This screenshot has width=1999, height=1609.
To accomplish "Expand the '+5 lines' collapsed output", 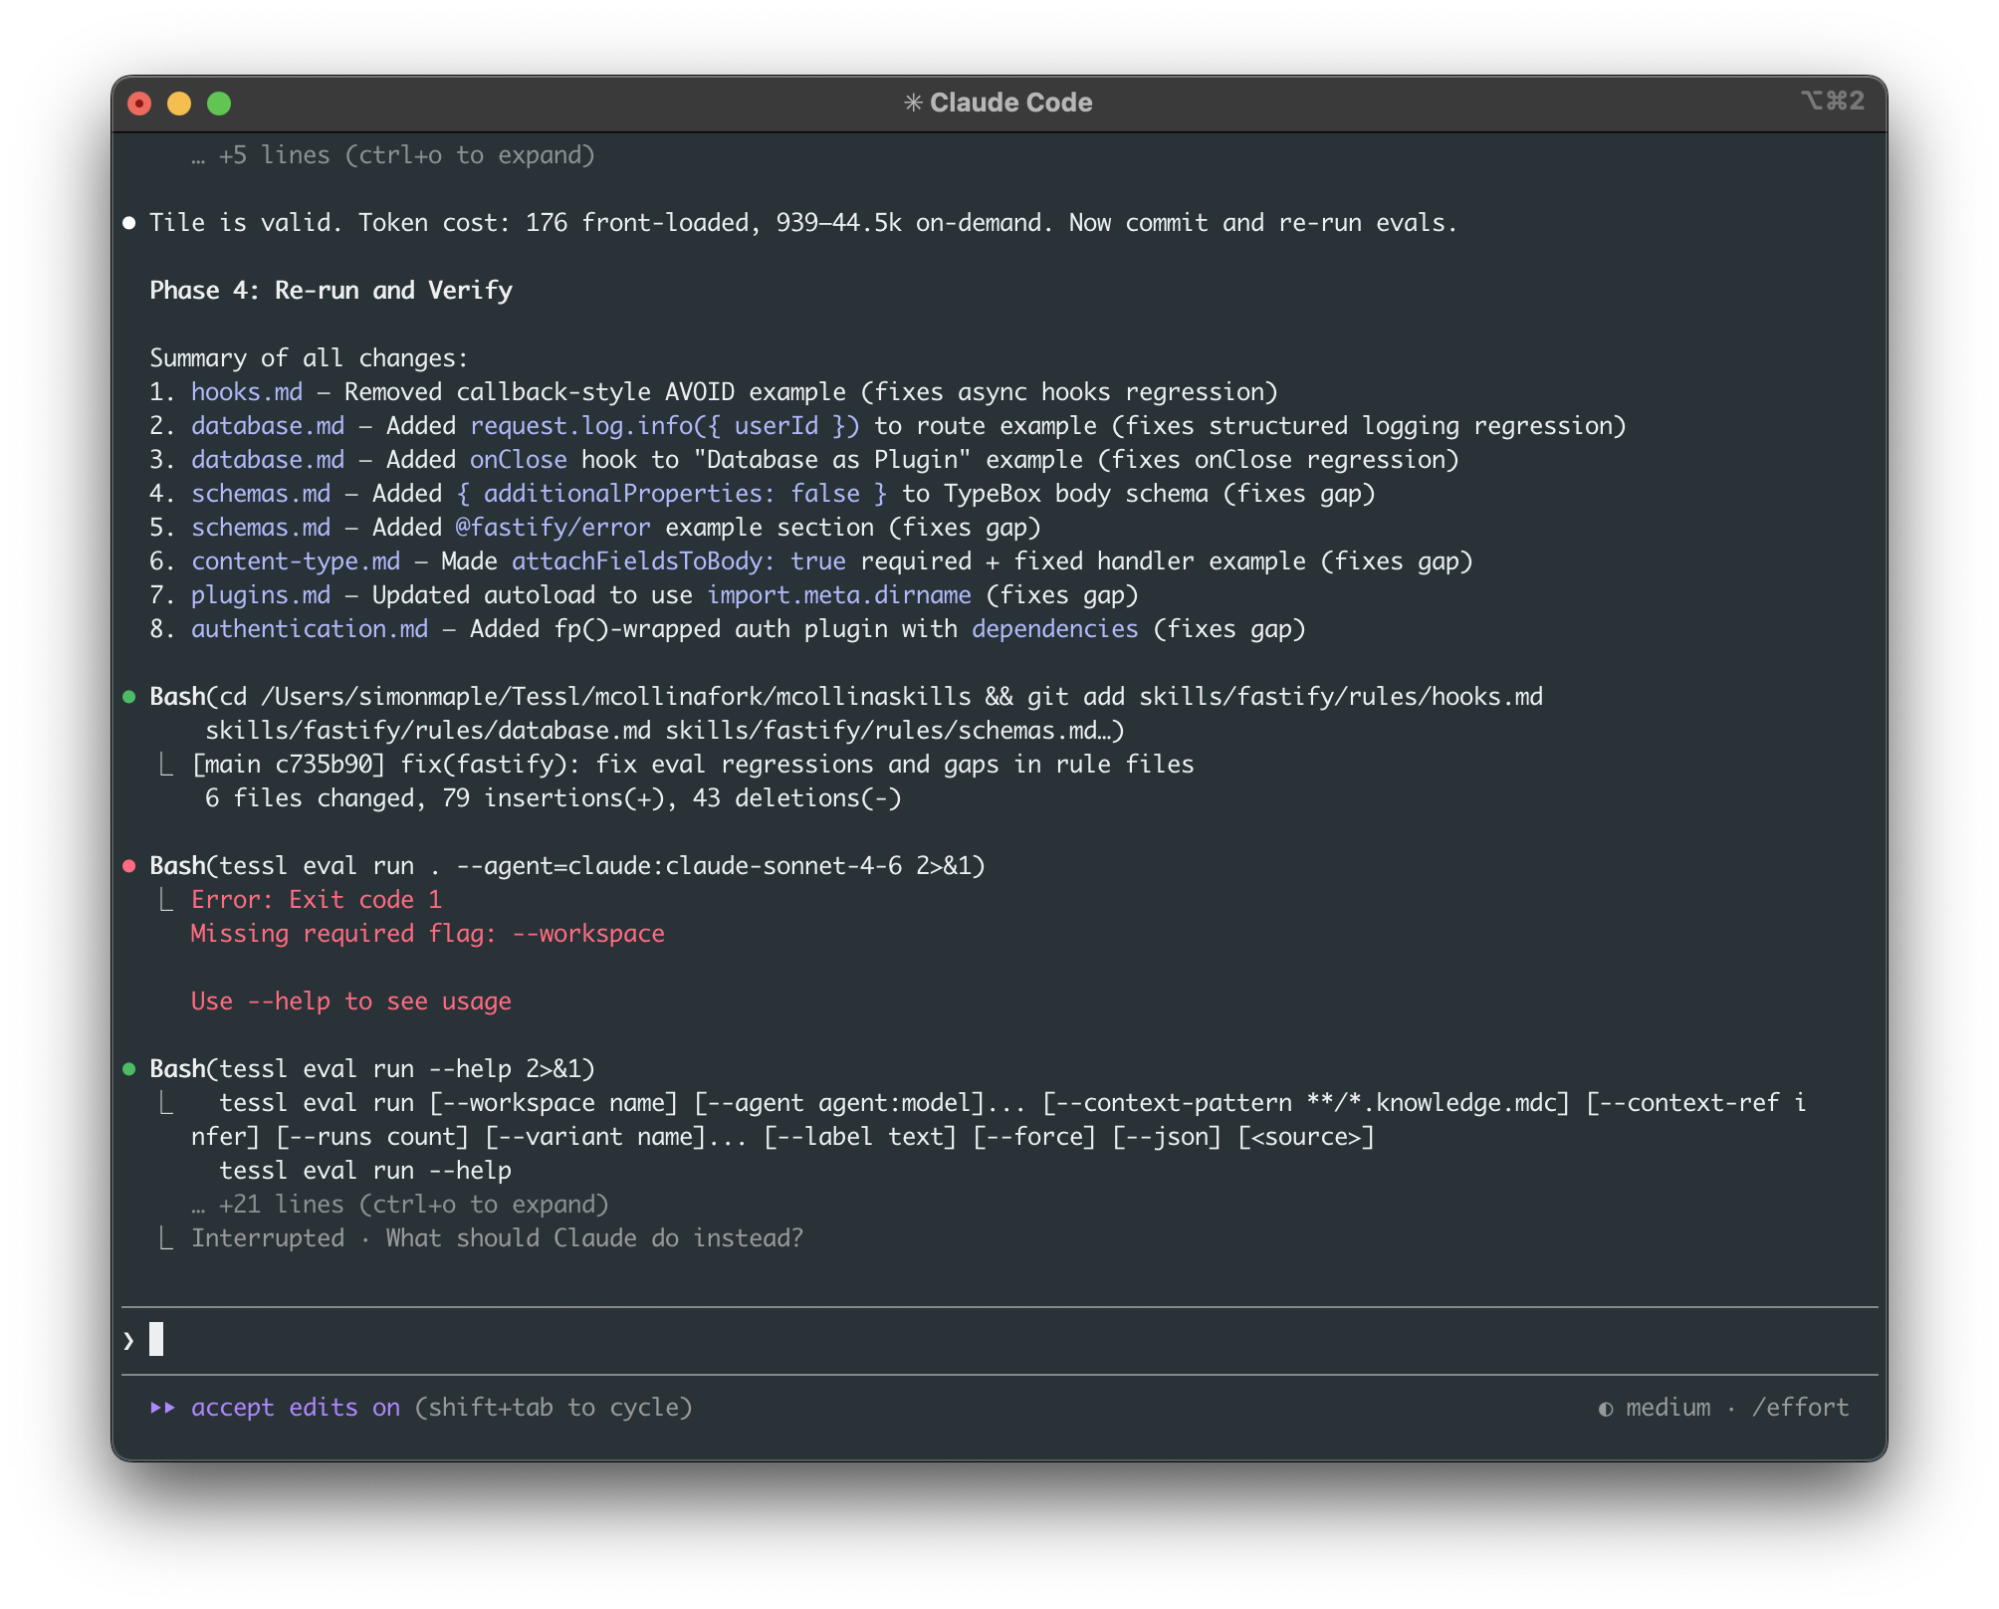I will tap(394, 156).
